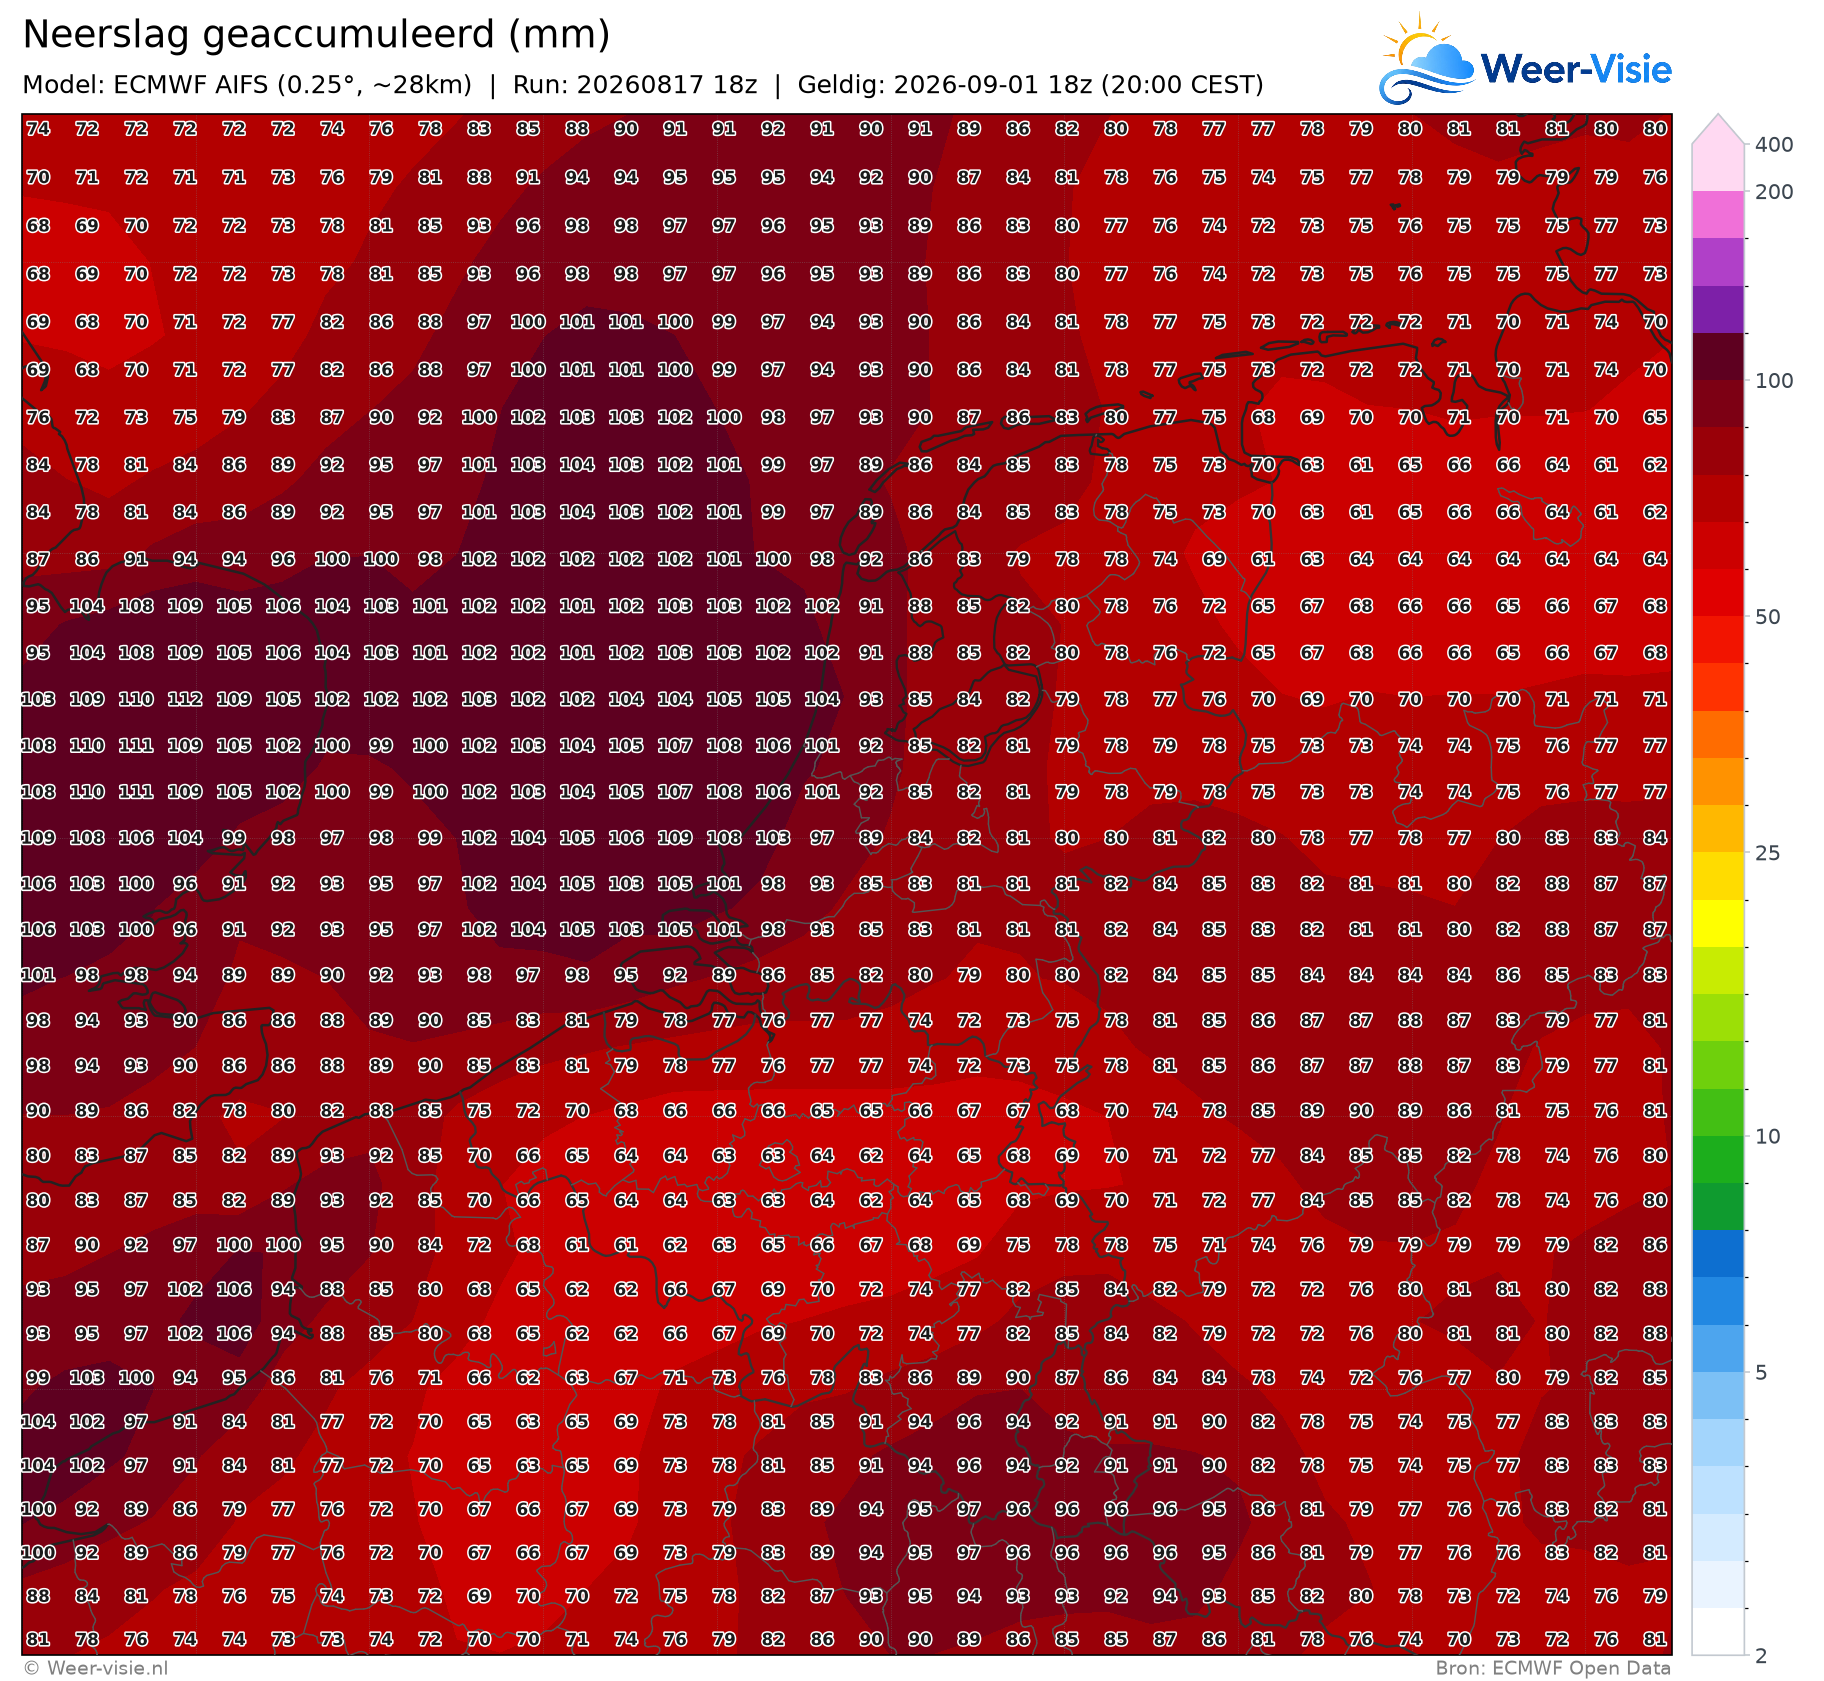
Task: Click the Weer-Visie brand name text
Action: 1576,69
